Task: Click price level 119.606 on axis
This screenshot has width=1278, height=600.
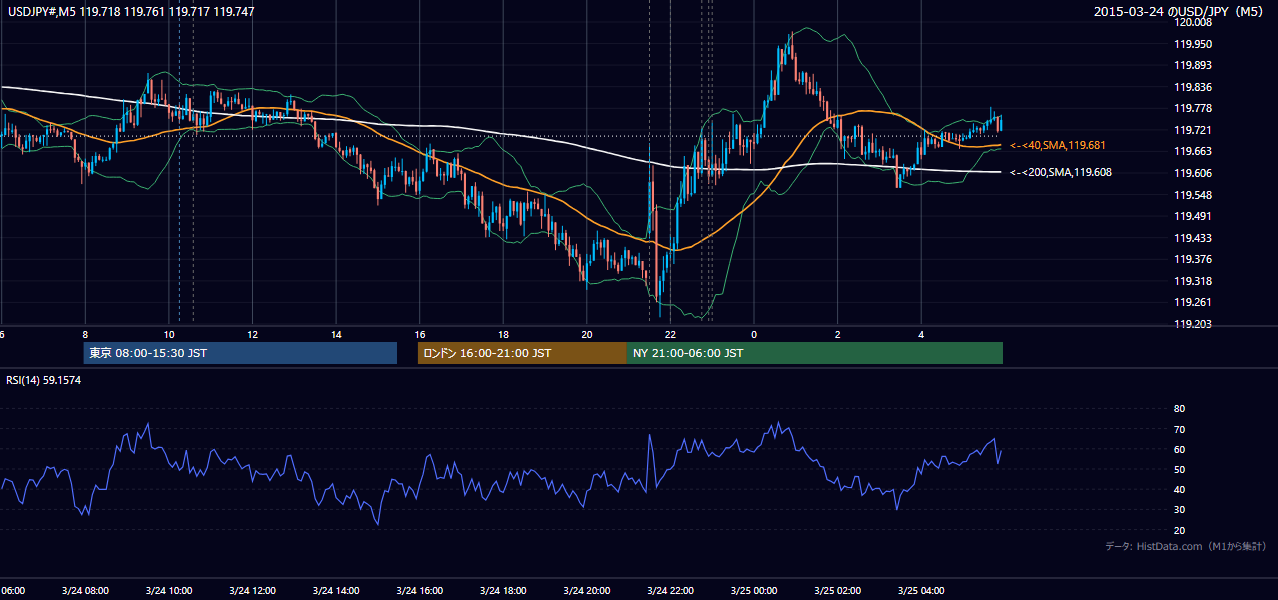Action: (x=1191, y=173)
